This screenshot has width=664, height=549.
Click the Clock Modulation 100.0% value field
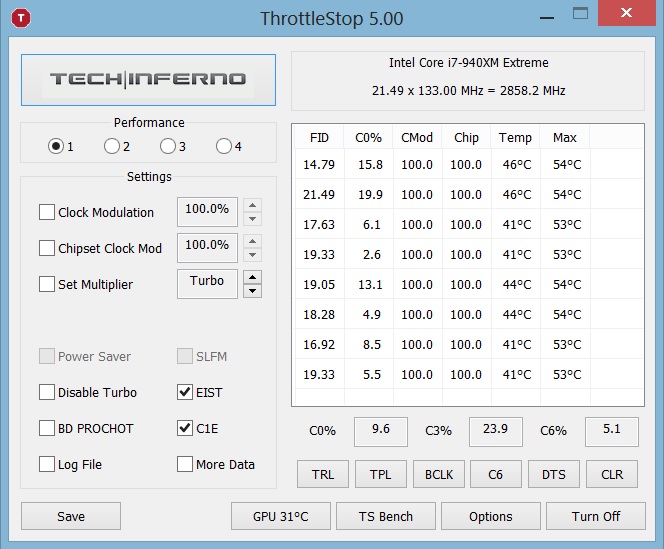pyautogui.click(x=207, y=212)
